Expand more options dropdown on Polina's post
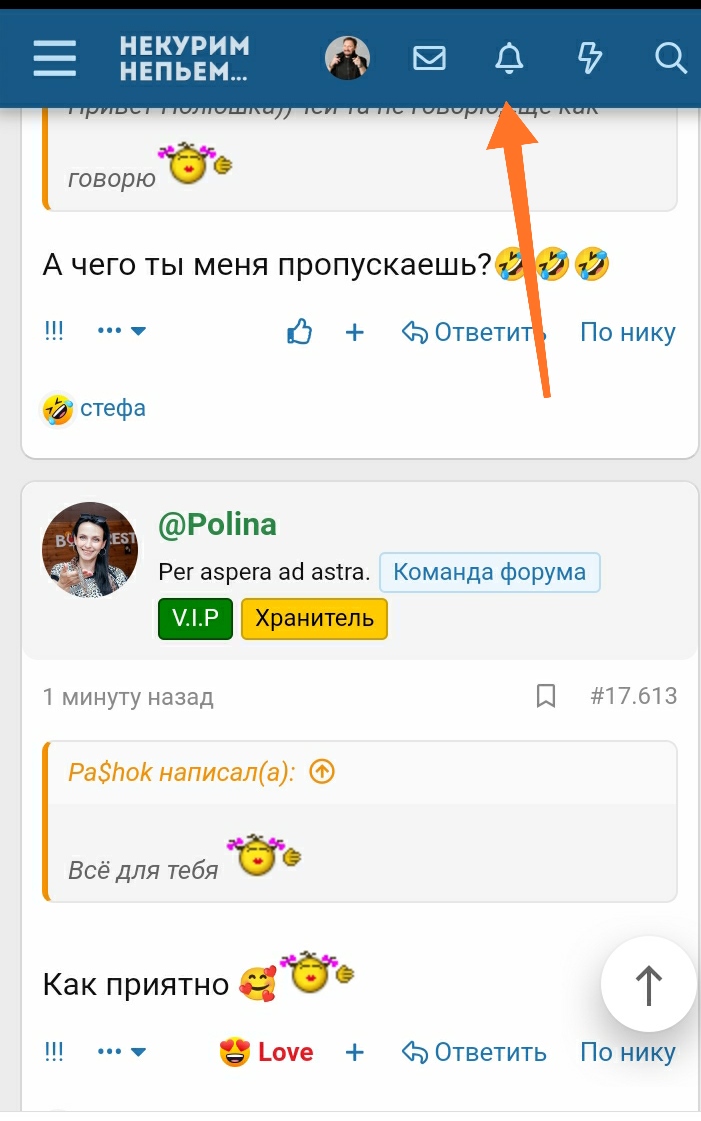 tap(122, 1052)
